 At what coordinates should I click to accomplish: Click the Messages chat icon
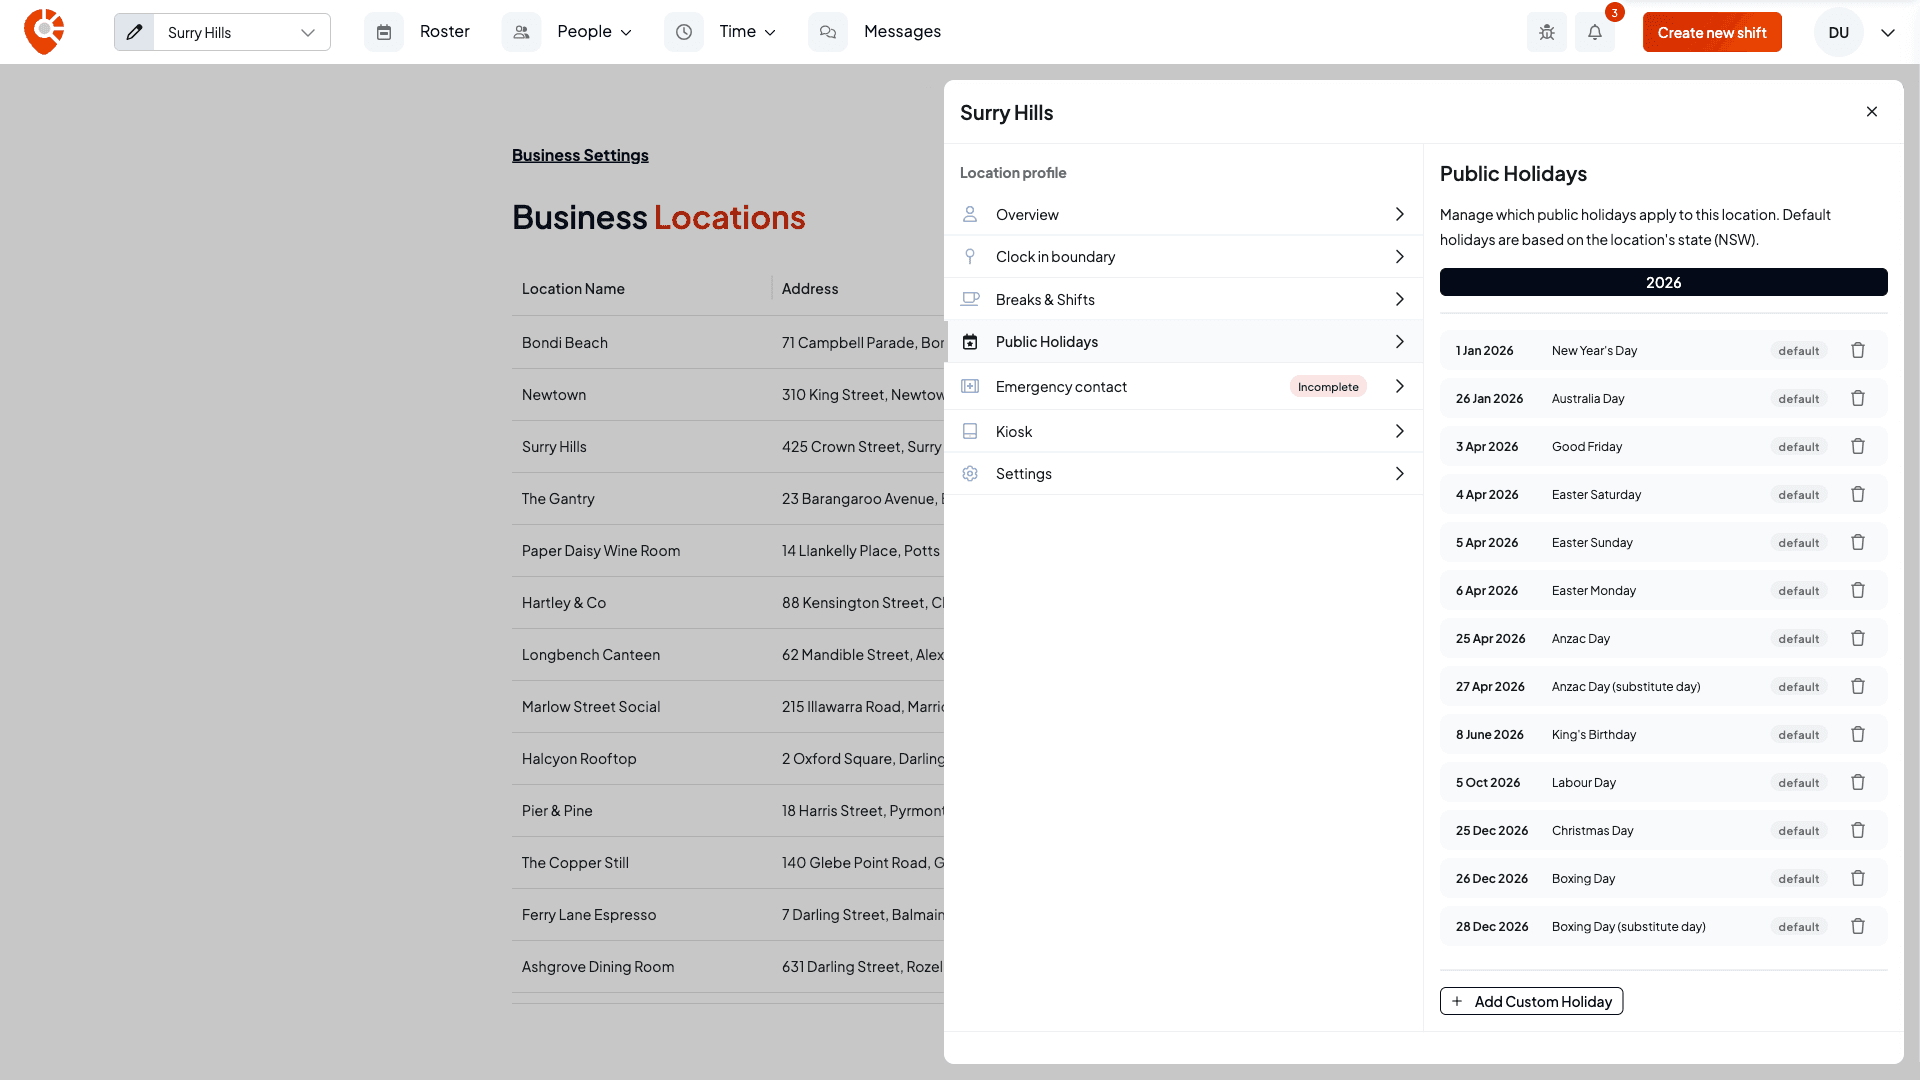pyautogui.click(x=828, y=32)
